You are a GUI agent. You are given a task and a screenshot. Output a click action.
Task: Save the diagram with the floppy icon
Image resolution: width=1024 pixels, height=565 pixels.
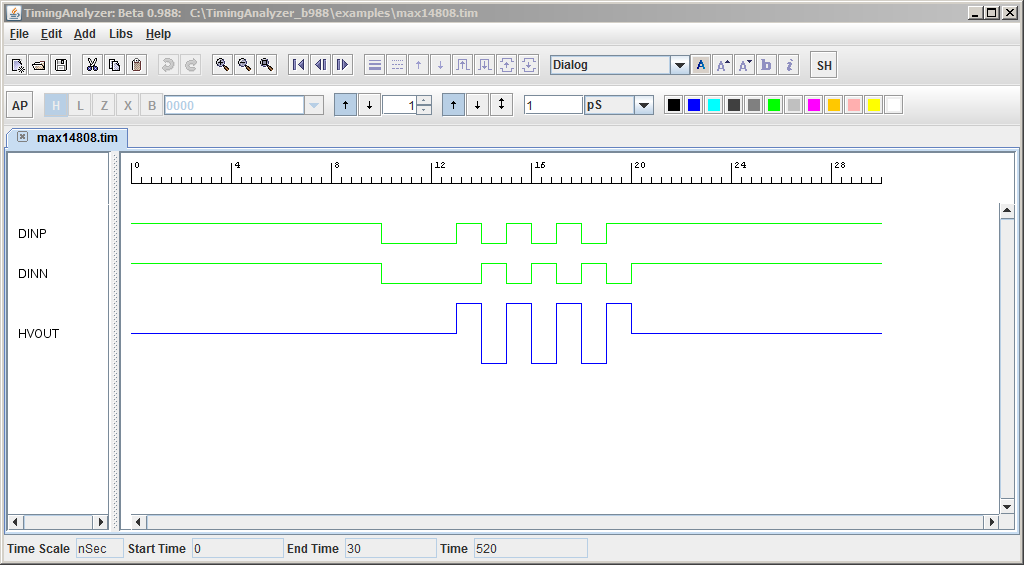pos(61,65)
